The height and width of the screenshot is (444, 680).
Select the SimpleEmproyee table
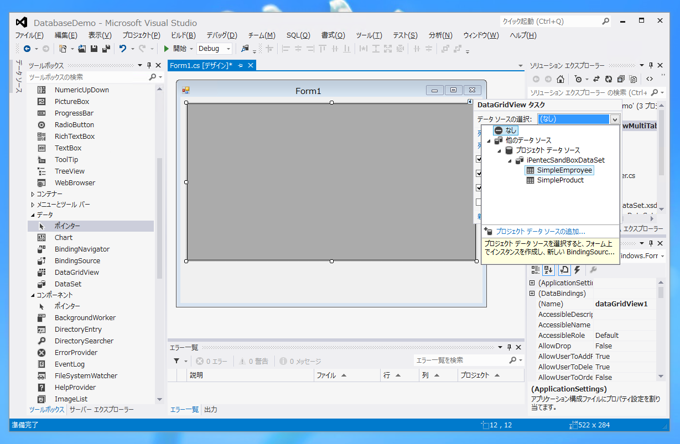(564, 170)
